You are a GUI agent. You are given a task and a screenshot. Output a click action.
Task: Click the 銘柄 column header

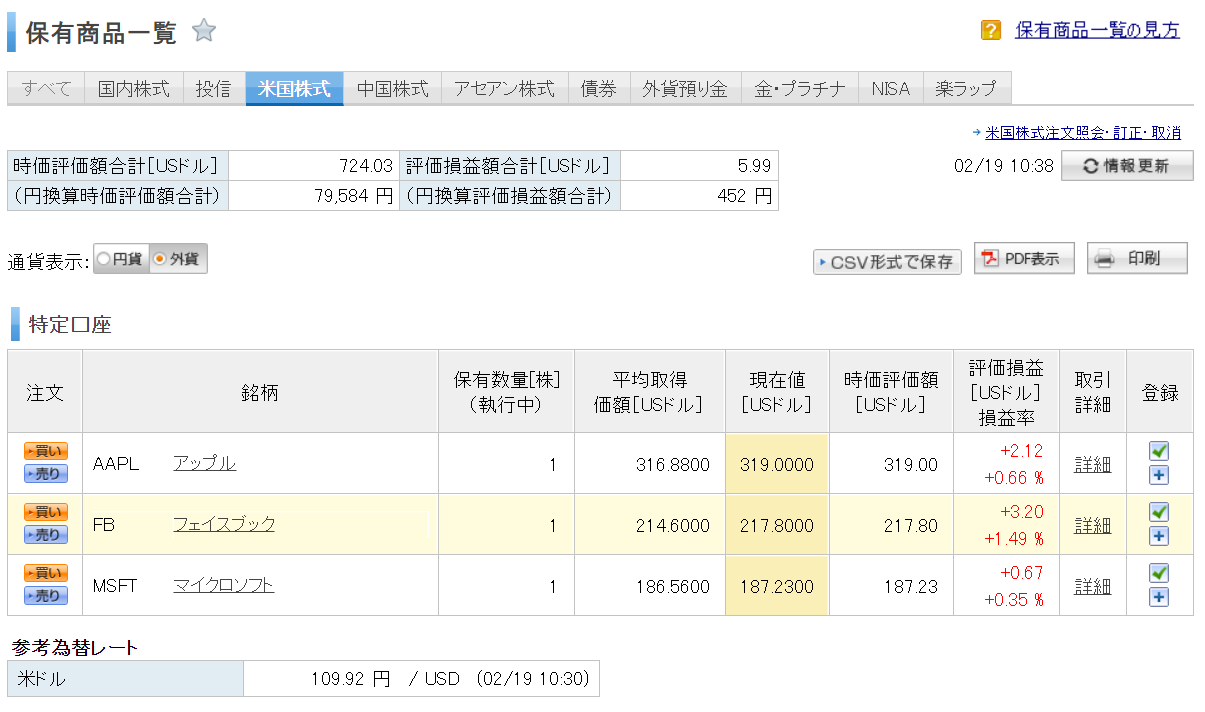pyautogui.click(x=260, y=393)
